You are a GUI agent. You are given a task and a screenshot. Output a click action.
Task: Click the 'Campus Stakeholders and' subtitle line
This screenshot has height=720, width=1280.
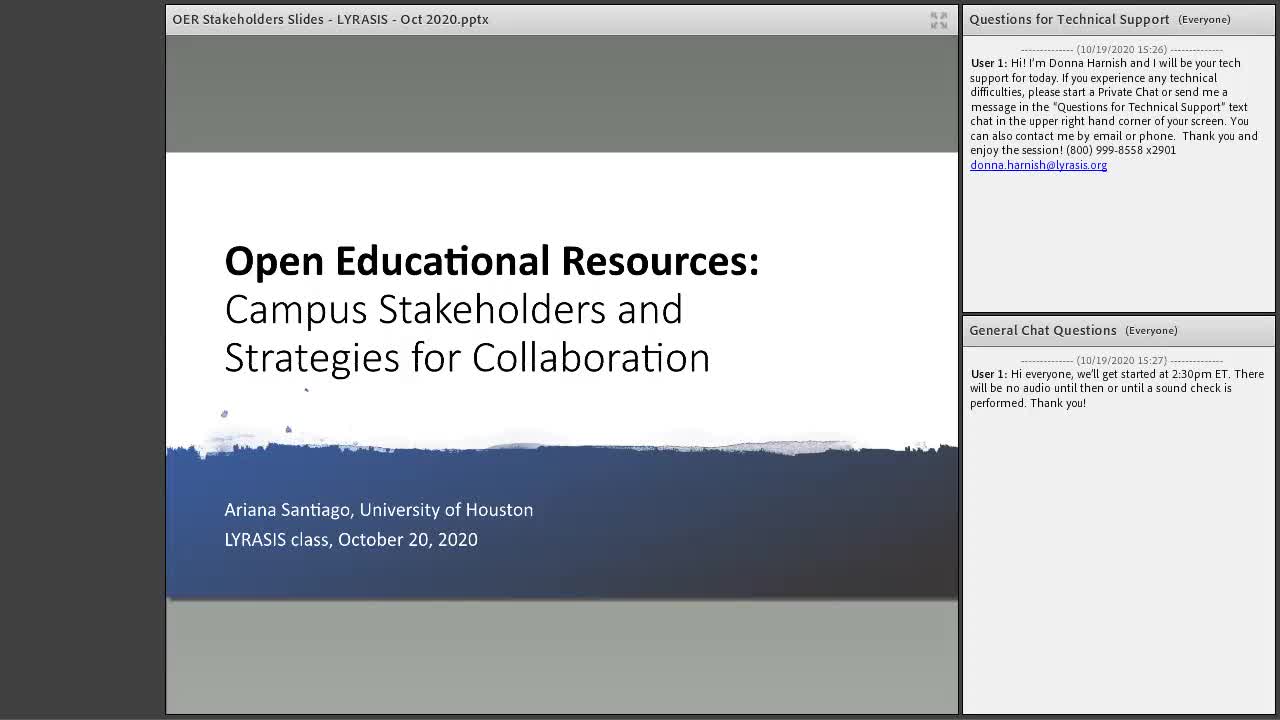(x=453, y=309)
